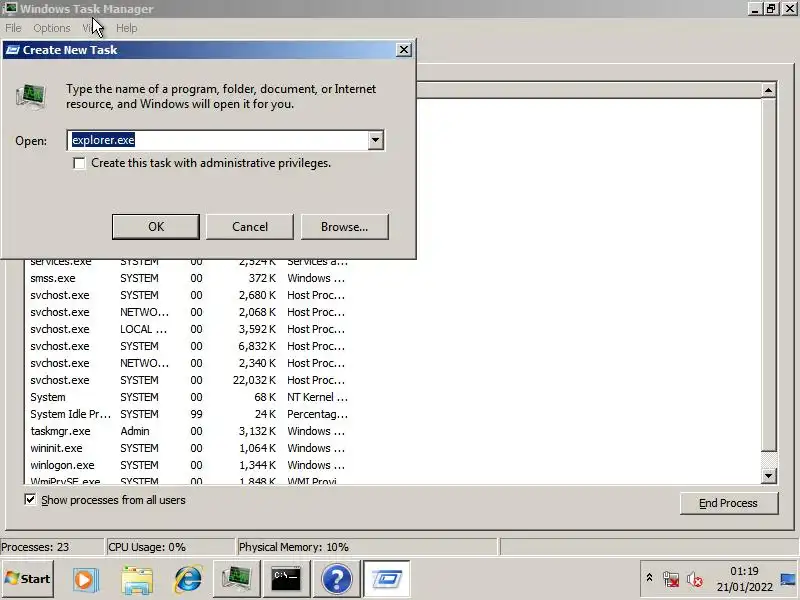
Task: Confirm the new task with OK
Action: point(156,227)
